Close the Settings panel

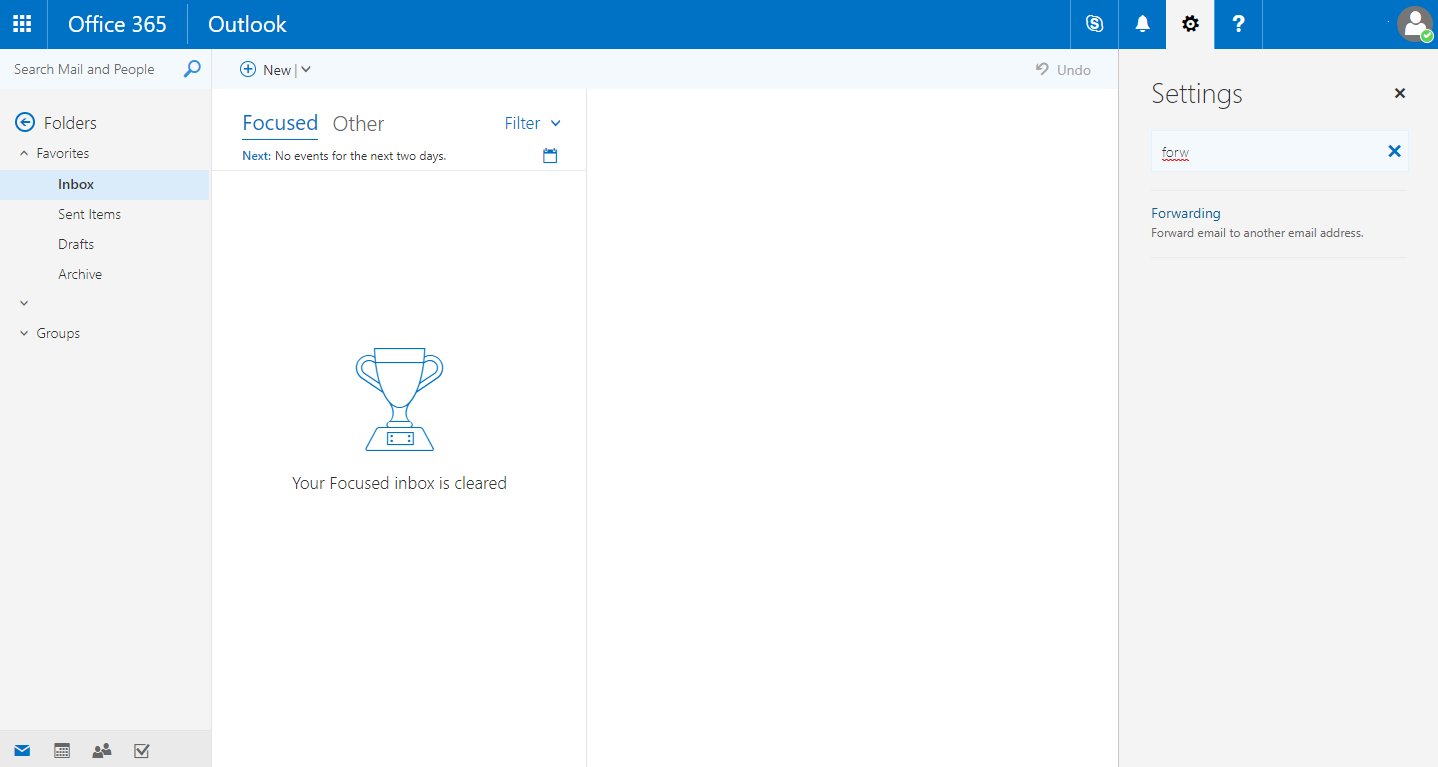click(x=1400, y=93)
